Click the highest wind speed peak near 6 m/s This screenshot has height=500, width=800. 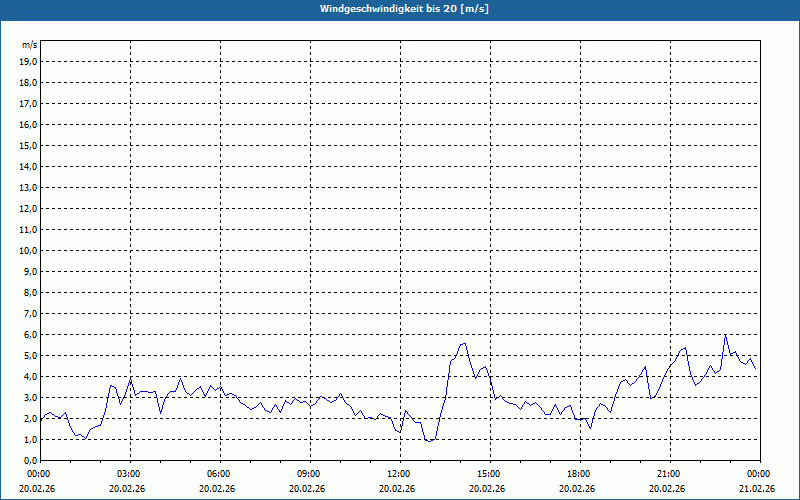[725, 335]
